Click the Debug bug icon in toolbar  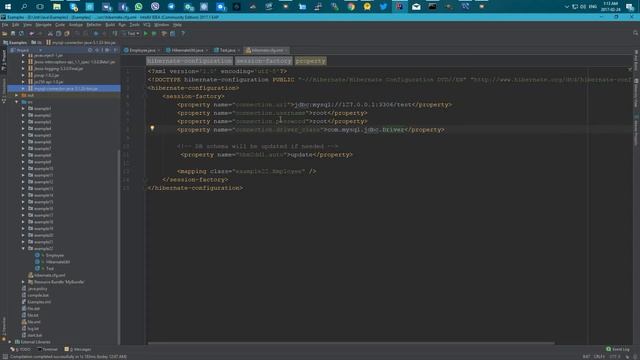(x=154, y=33)
